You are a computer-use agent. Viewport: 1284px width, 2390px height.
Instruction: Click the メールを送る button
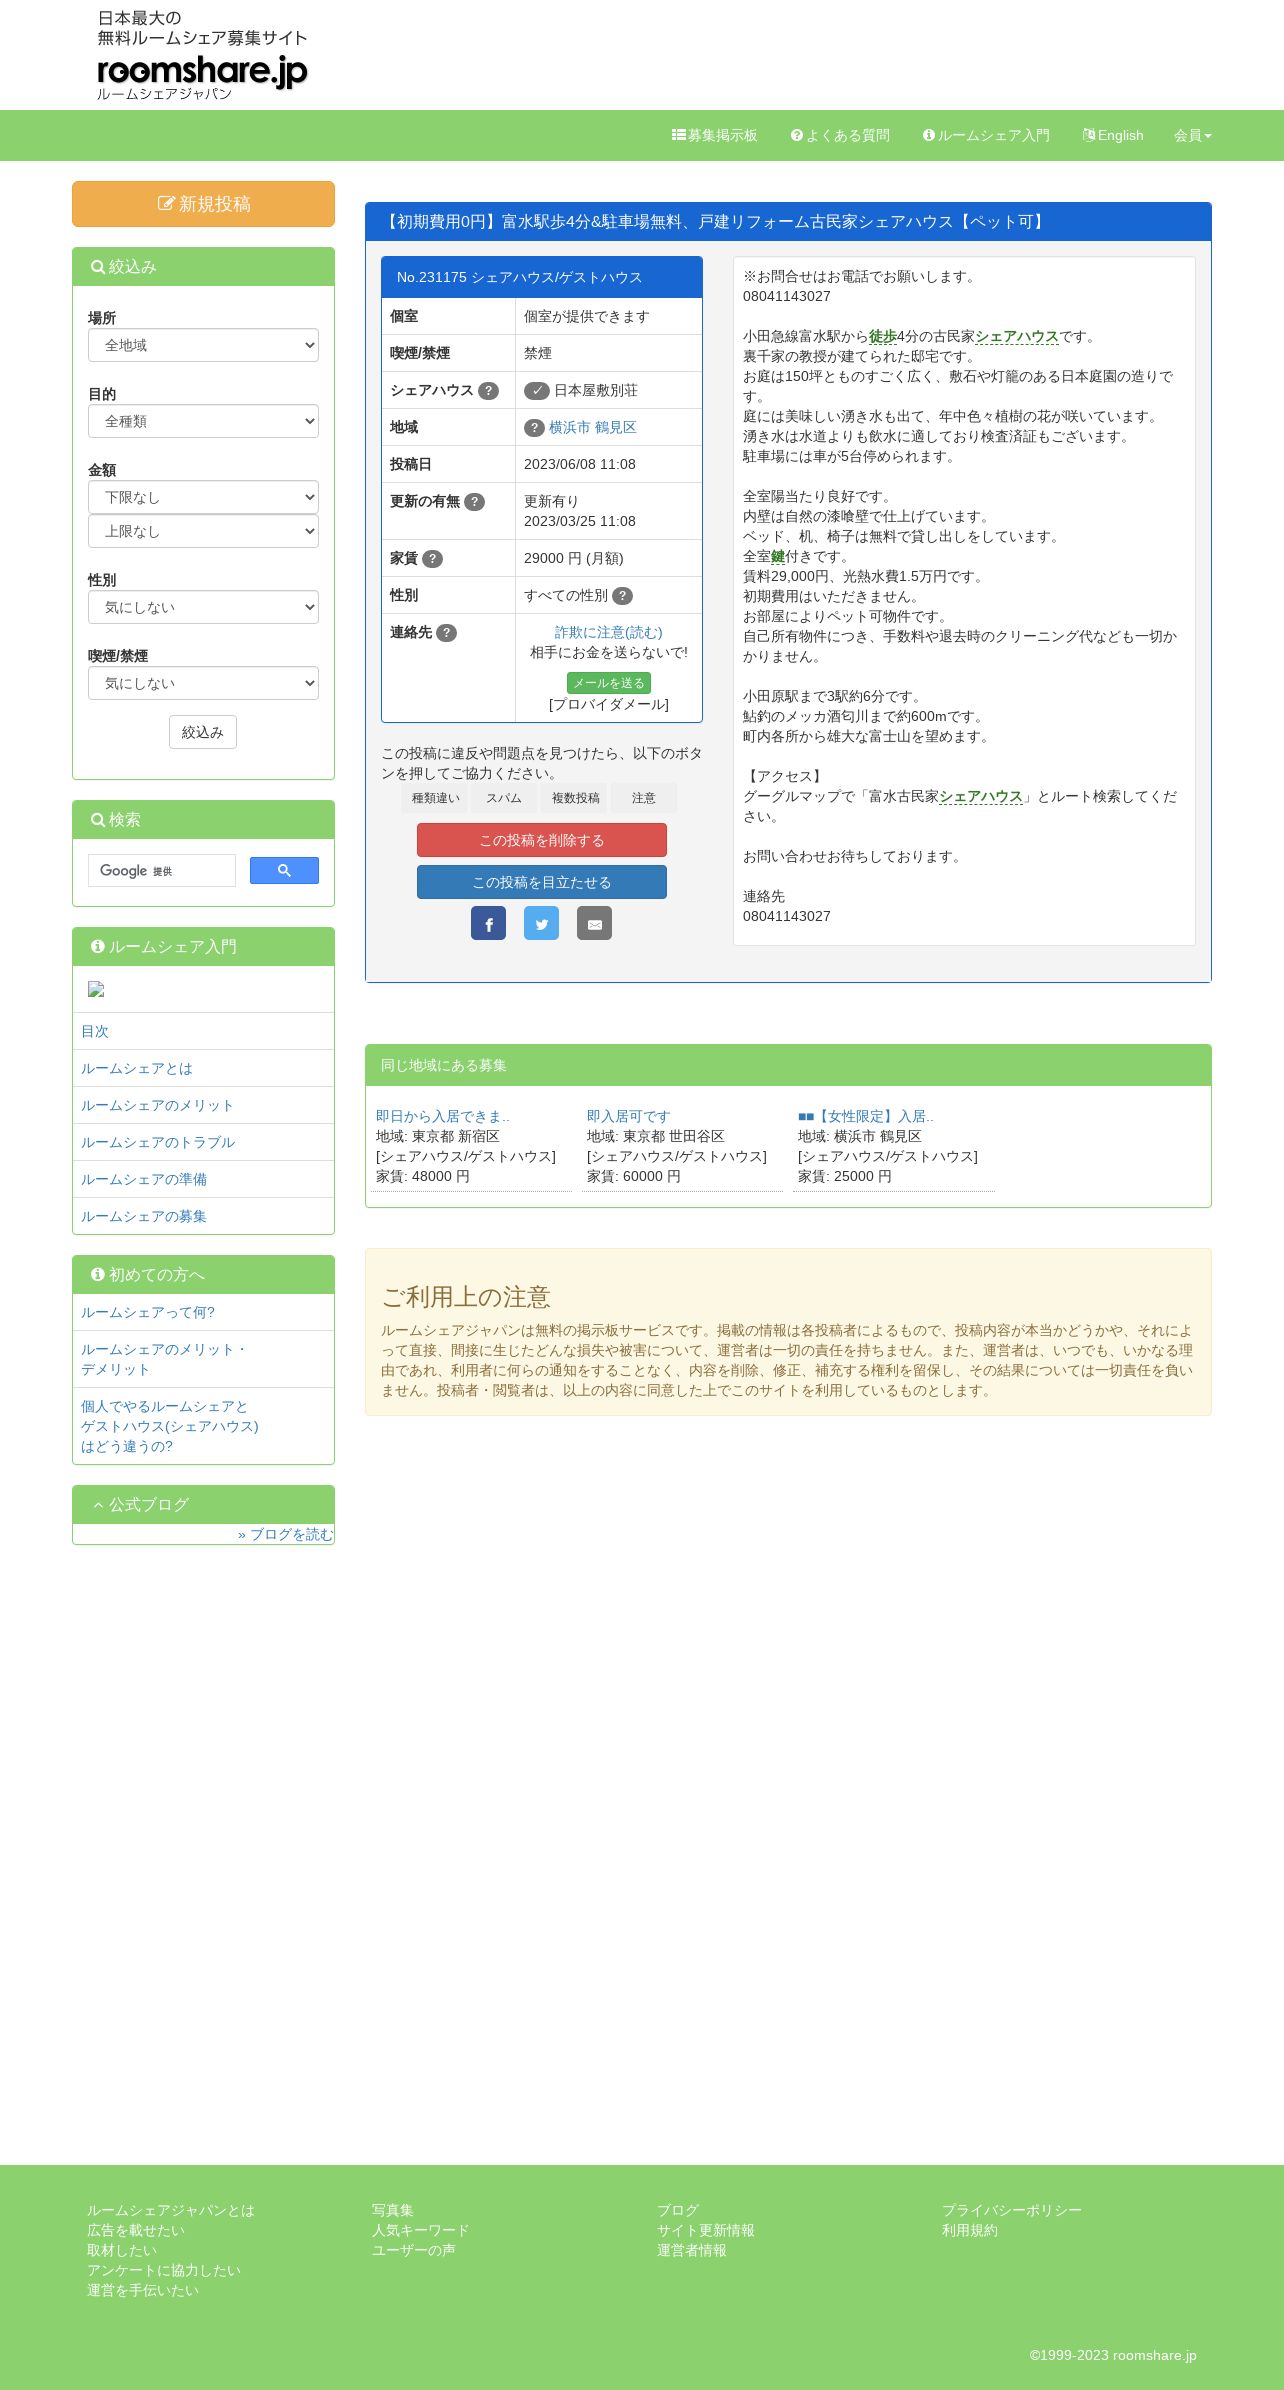[x=609, y=683]
